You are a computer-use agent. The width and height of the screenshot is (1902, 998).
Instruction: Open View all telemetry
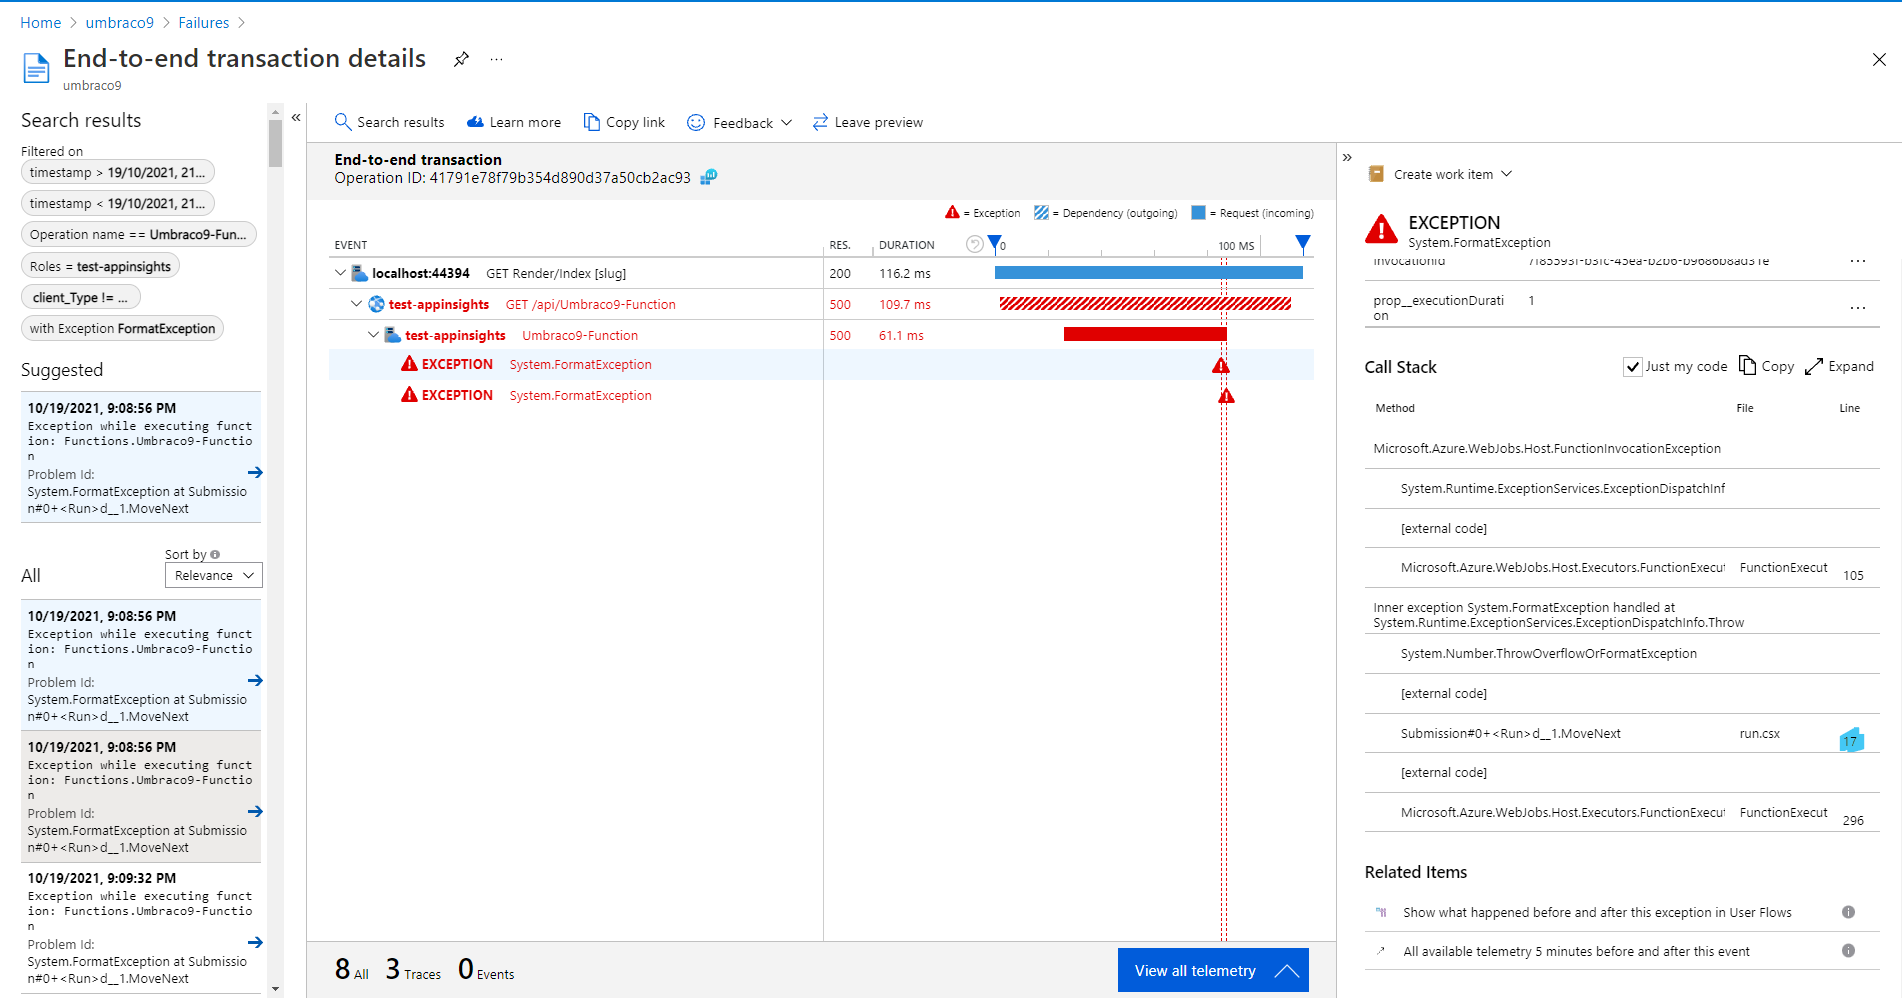(1213, 970)
